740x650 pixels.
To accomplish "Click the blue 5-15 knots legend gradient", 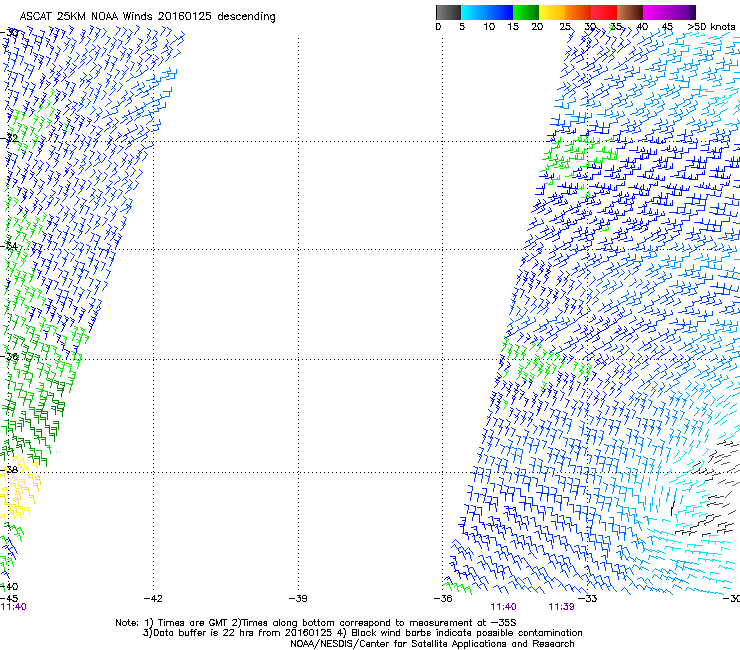I will (x=487, y=12).
